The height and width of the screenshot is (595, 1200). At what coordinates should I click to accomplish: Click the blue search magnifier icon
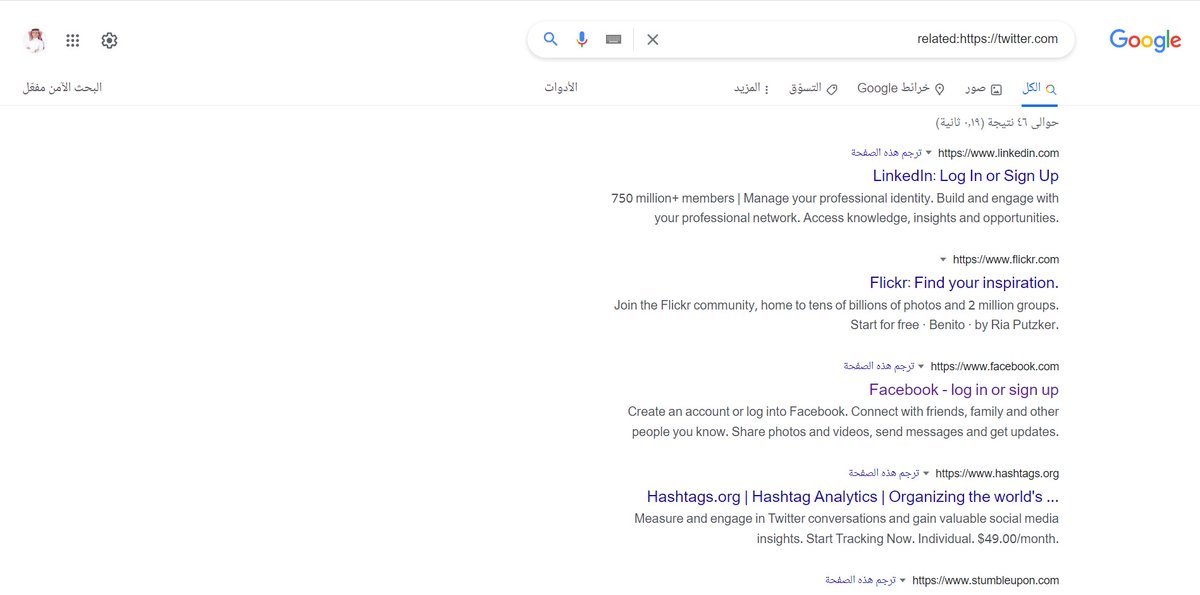[550, 39]
